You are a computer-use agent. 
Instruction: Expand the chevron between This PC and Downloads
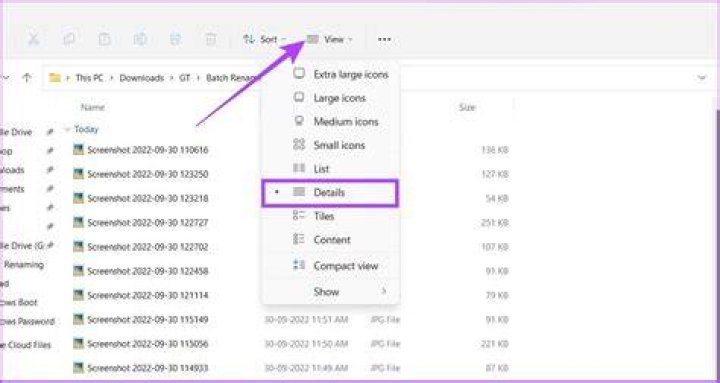111,78
